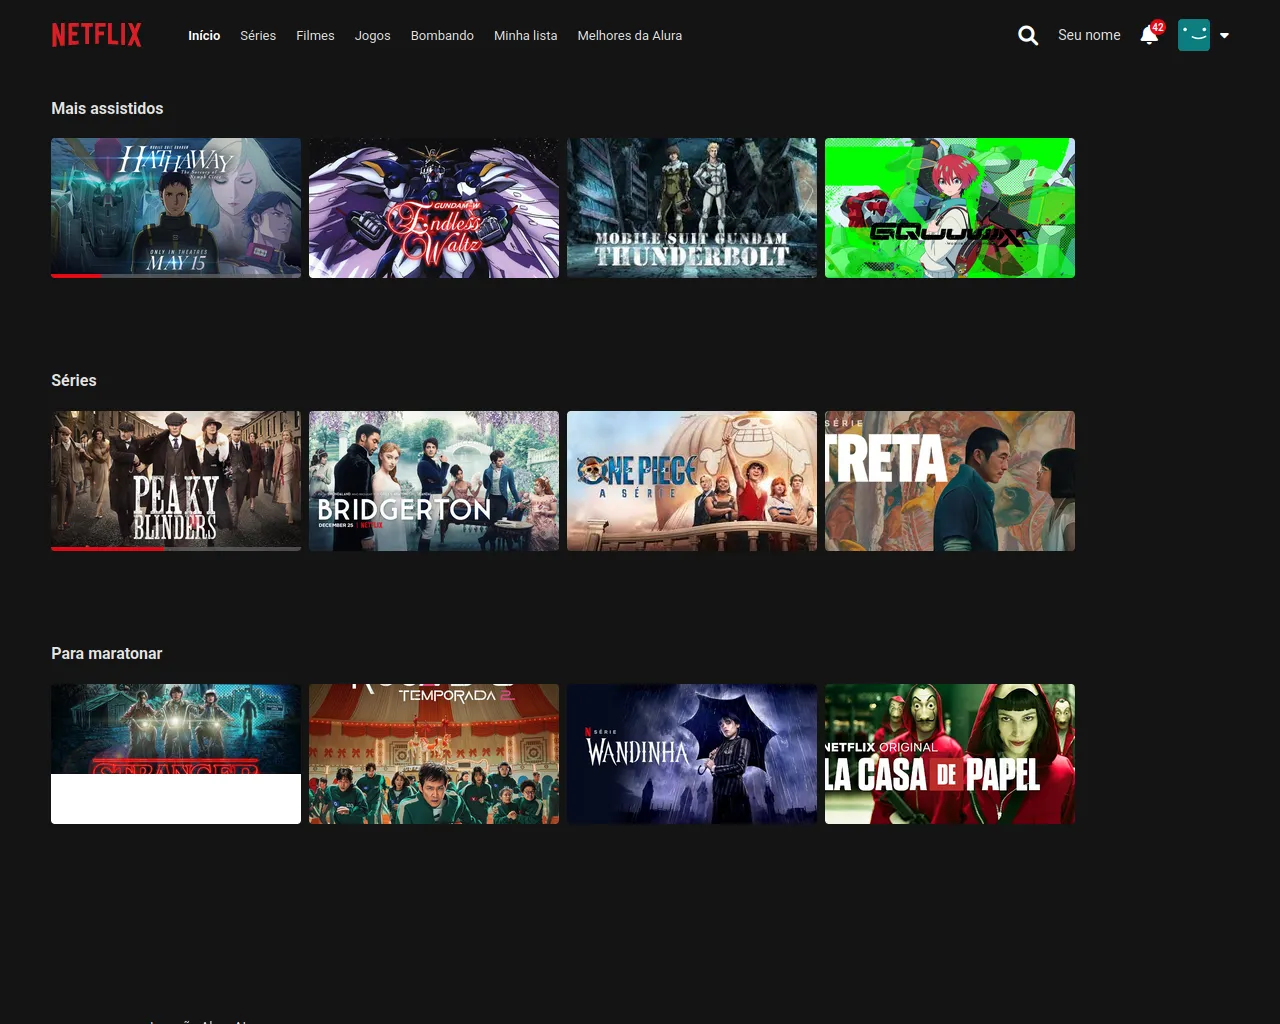Open Melhores da Alura link
The image size is (1280, 1024).
point(629,35)
